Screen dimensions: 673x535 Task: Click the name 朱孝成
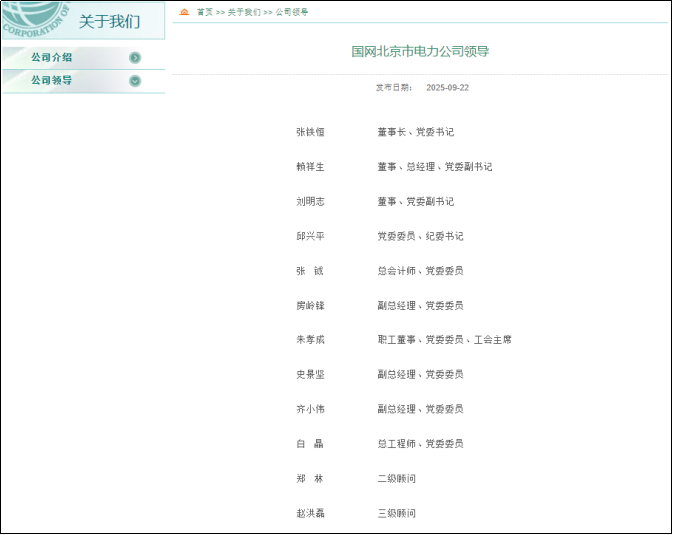[x=310, y=340]
